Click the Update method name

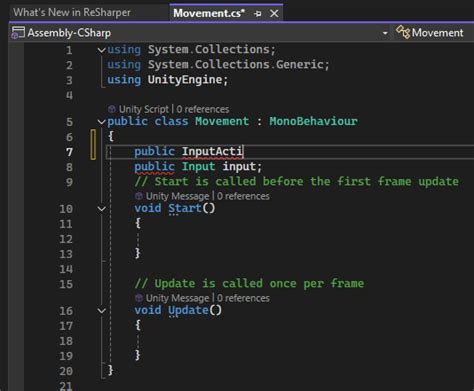(x=188, y=310)
